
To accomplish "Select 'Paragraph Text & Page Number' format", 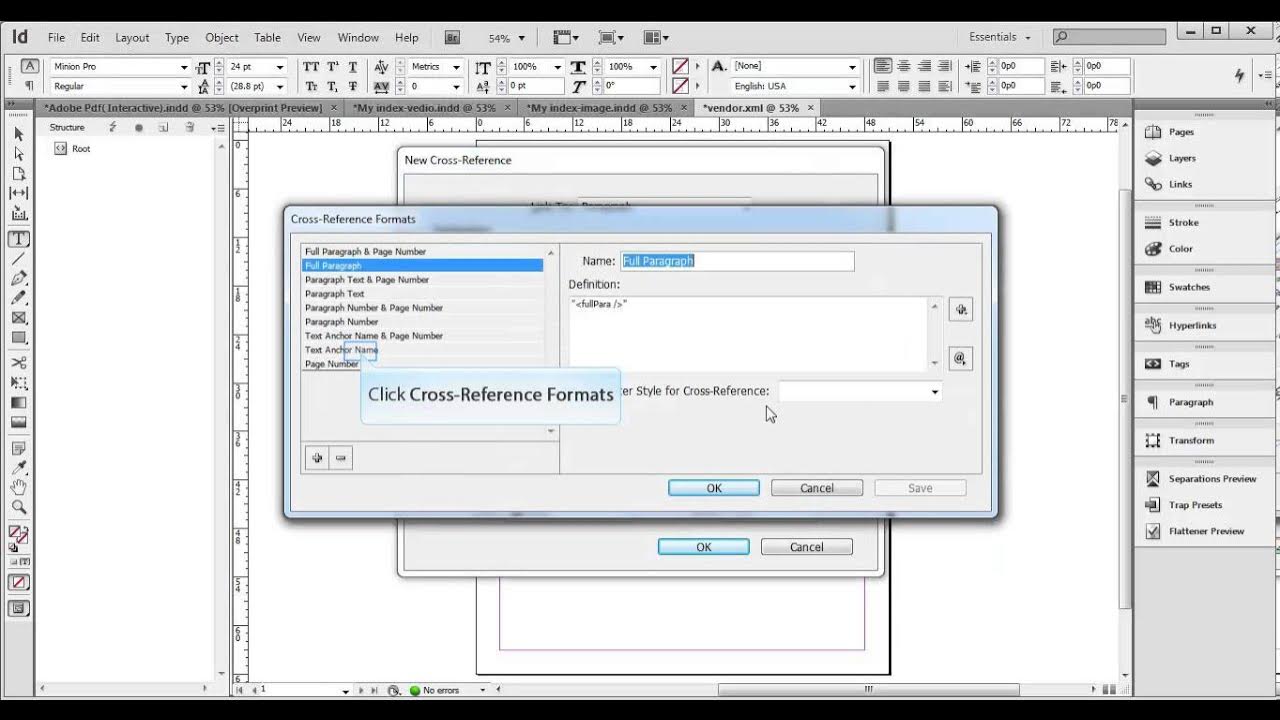I will point(423,280).
